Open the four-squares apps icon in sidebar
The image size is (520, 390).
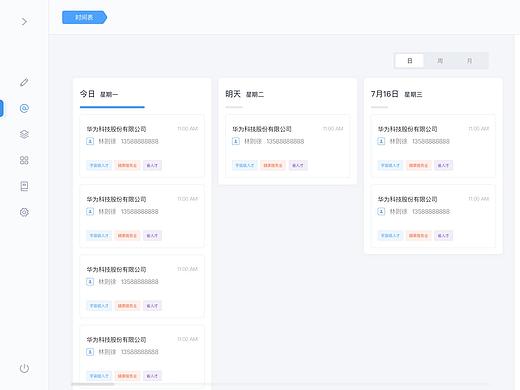pyautogui.click(x=24, y=160)
